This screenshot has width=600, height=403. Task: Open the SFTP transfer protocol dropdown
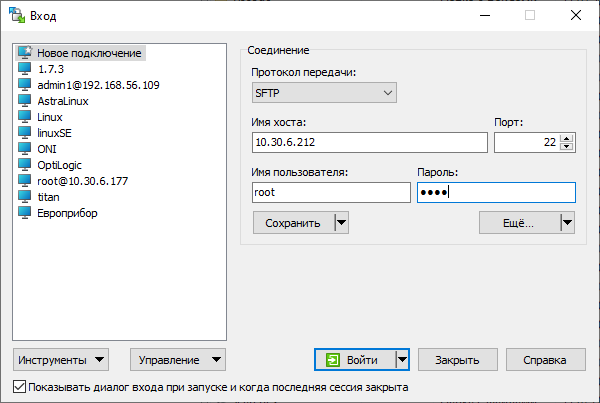pyautogui.click(x=324, y=93)
